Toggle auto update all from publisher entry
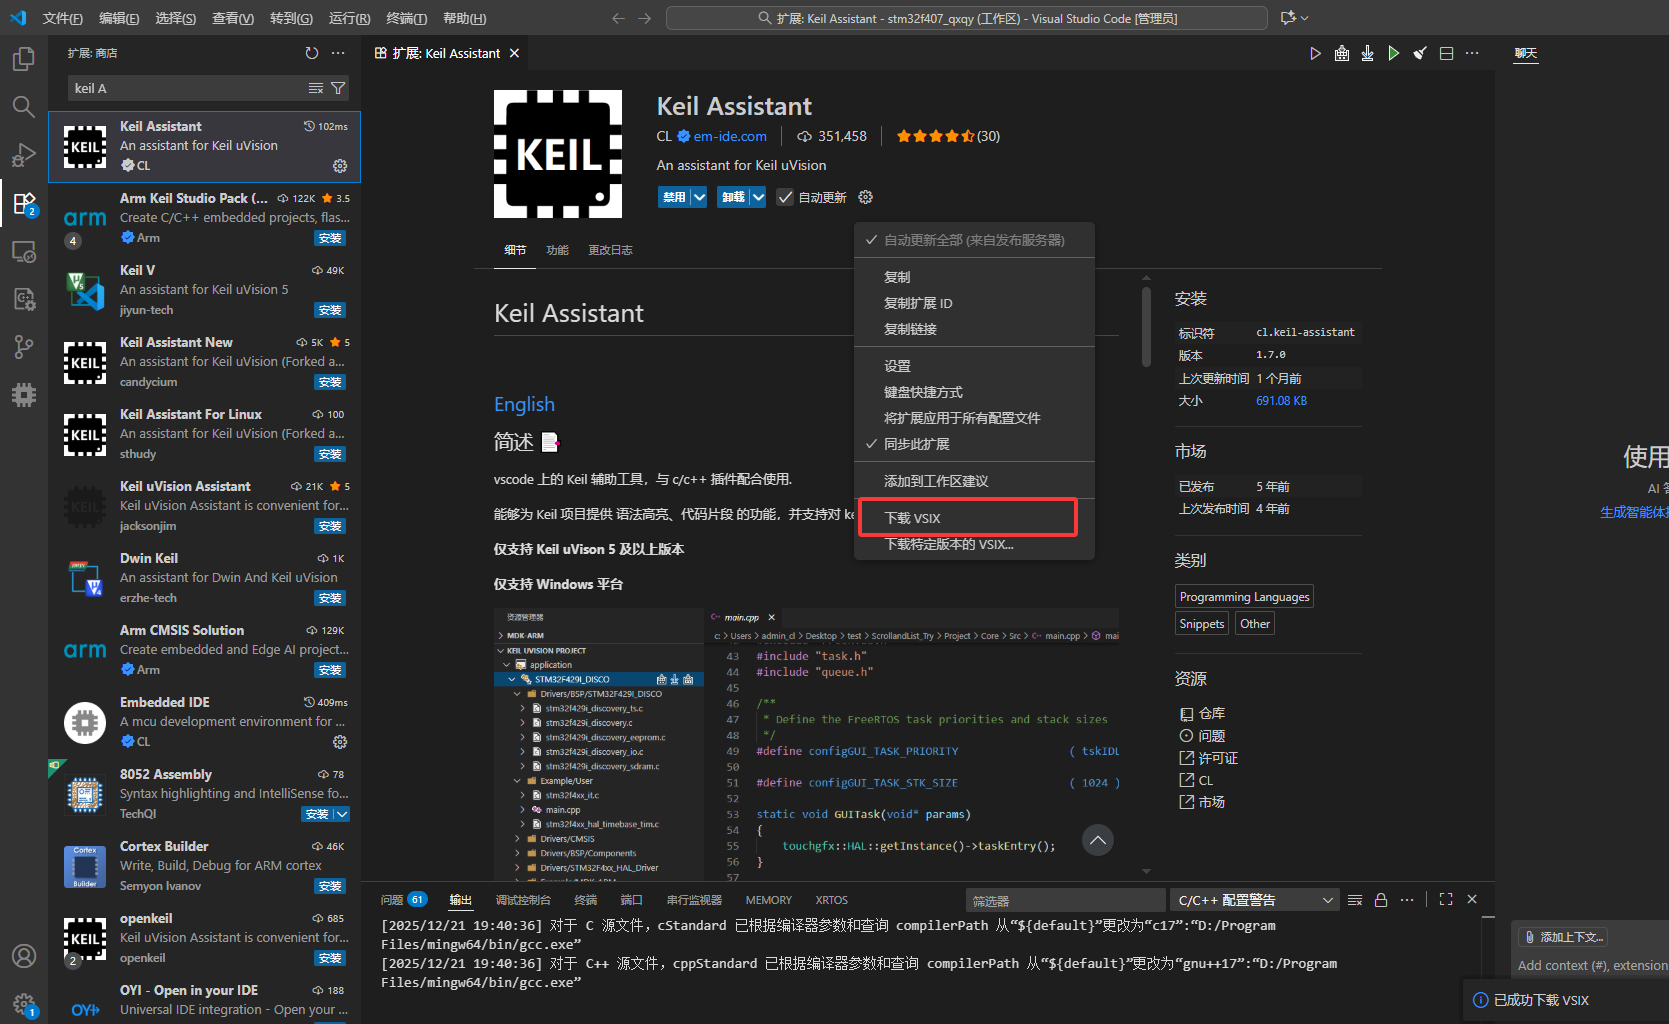The image size is (1669, 1024). click(974, 240)
